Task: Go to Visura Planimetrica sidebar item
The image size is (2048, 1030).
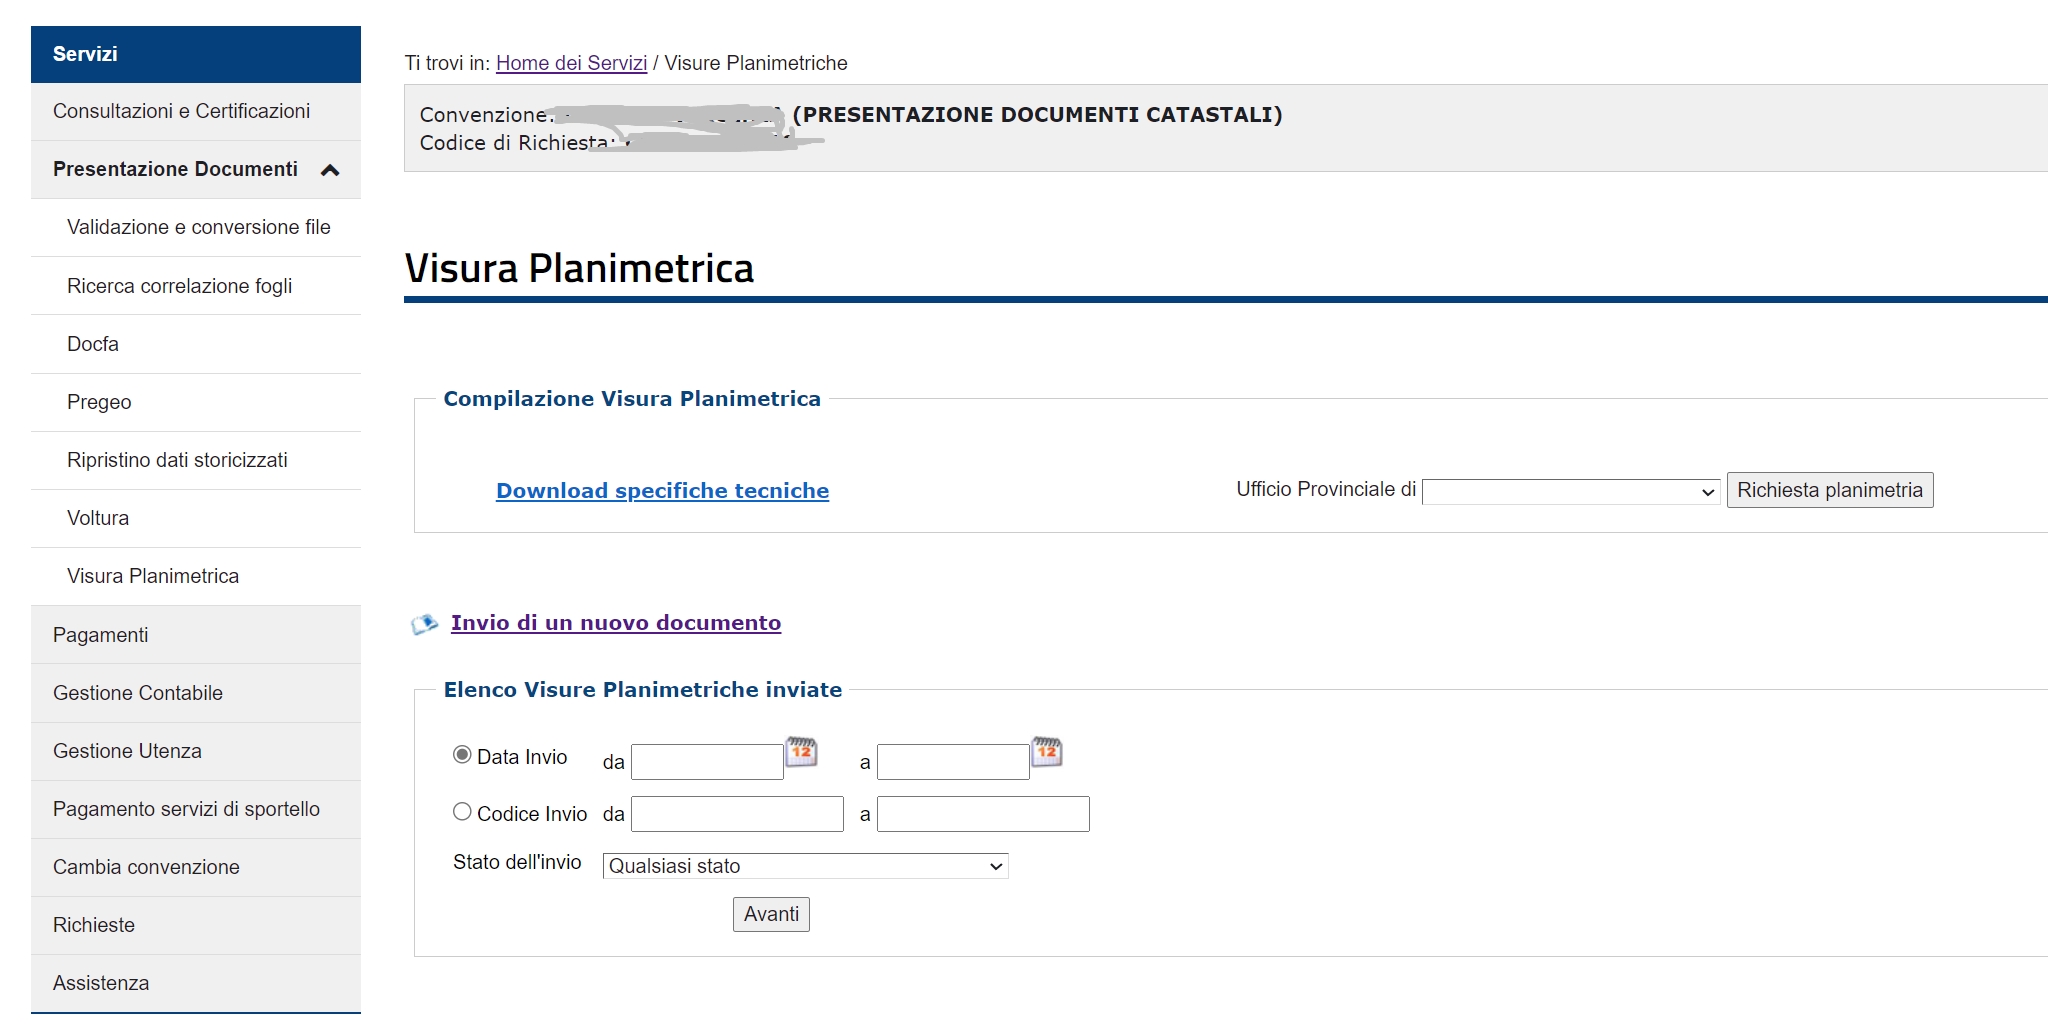Action: tap(153, 576)
